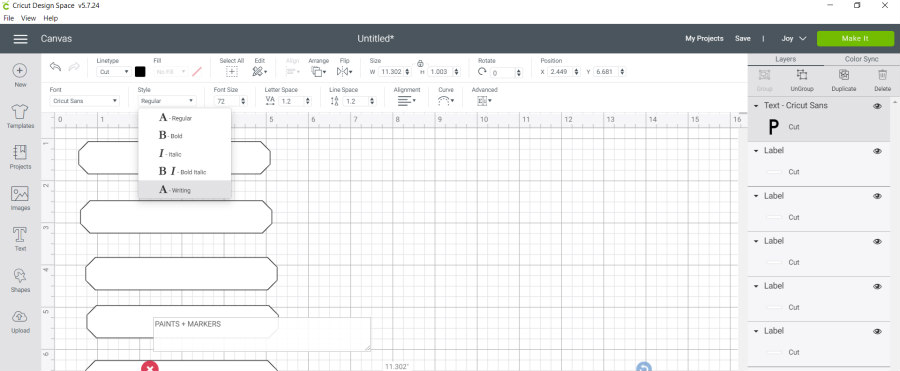Image resolution: width=900 pixels, height=371 pixels.
Task: Click the Undo arrow icon
Action: click(x=56, y=67)
